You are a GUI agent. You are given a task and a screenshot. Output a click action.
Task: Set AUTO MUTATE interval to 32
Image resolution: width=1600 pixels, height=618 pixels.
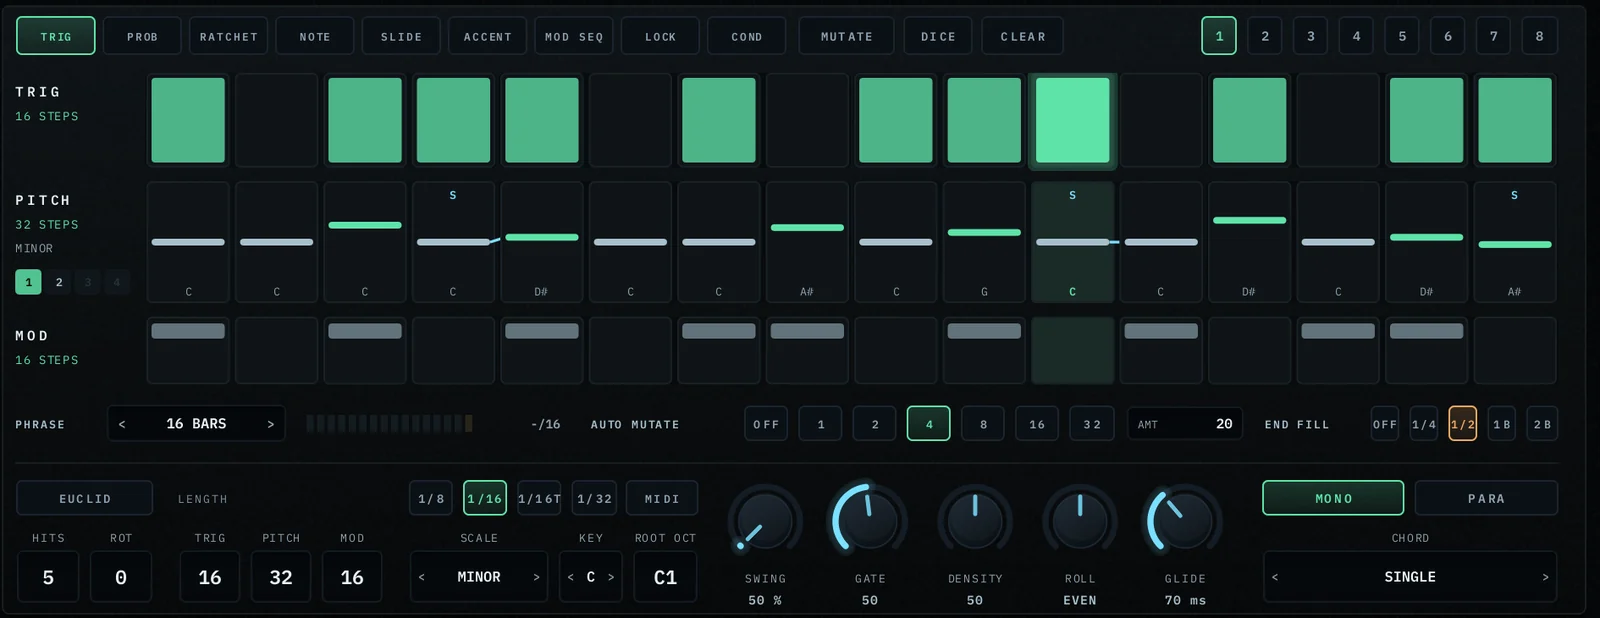[1092, 424]
